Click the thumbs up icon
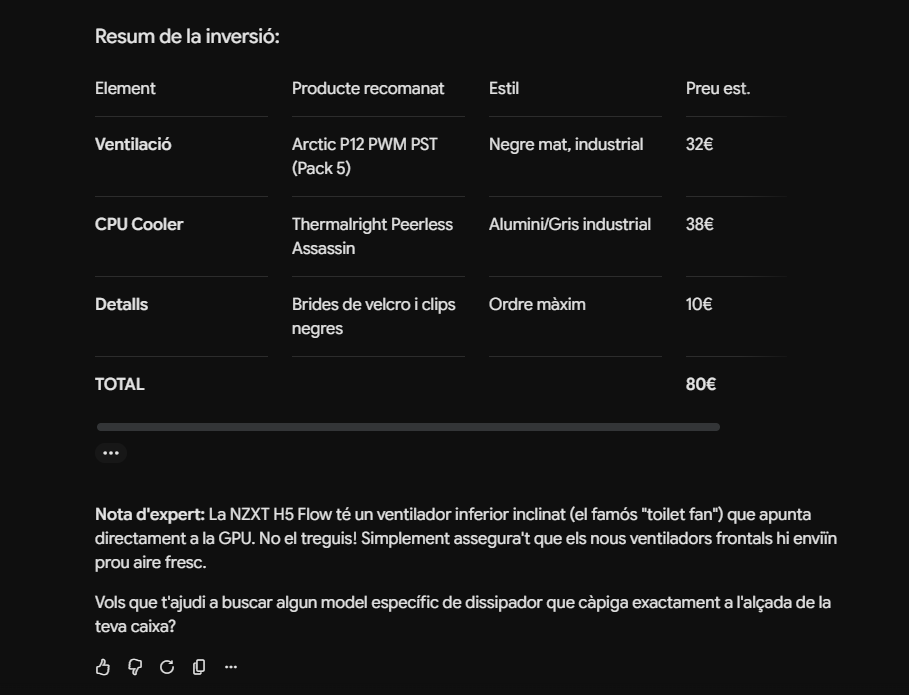The width and height of the screenshot is (909, 695). 103,667
